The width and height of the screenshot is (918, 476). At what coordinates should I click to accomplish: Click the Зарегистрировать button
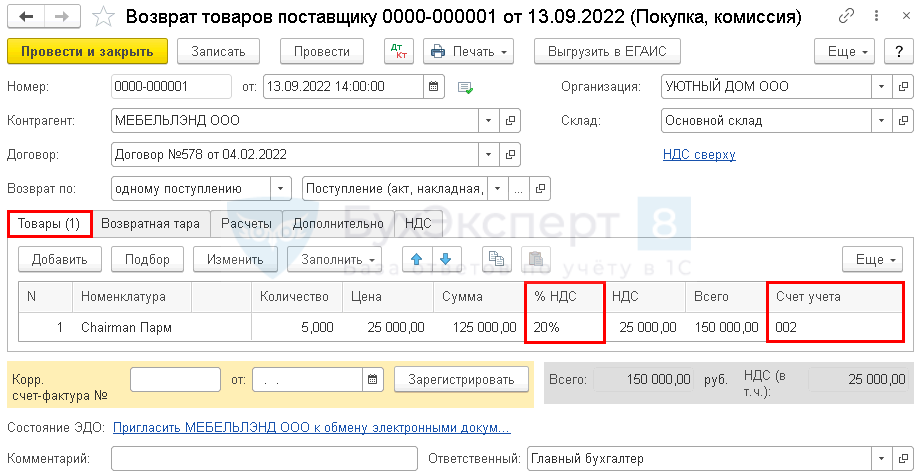(461, 379)
